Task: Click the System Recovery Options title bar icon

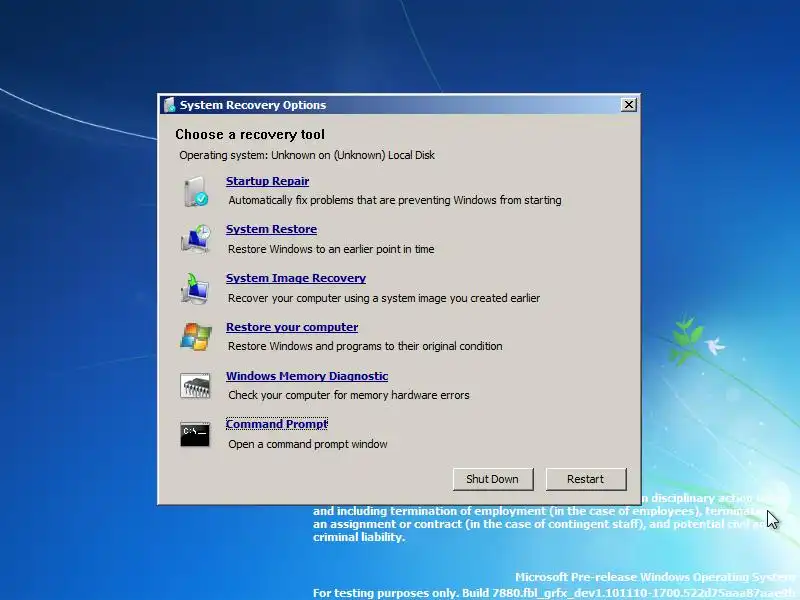Action: [169, 105]
